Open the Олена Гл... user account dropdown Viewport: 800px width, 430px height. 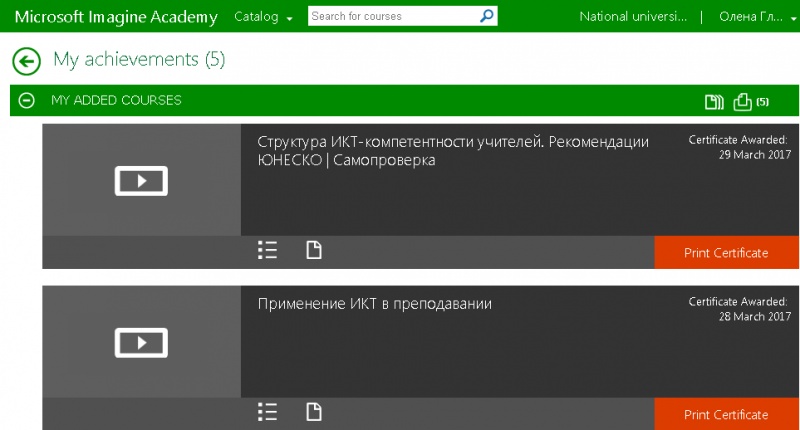757,17
